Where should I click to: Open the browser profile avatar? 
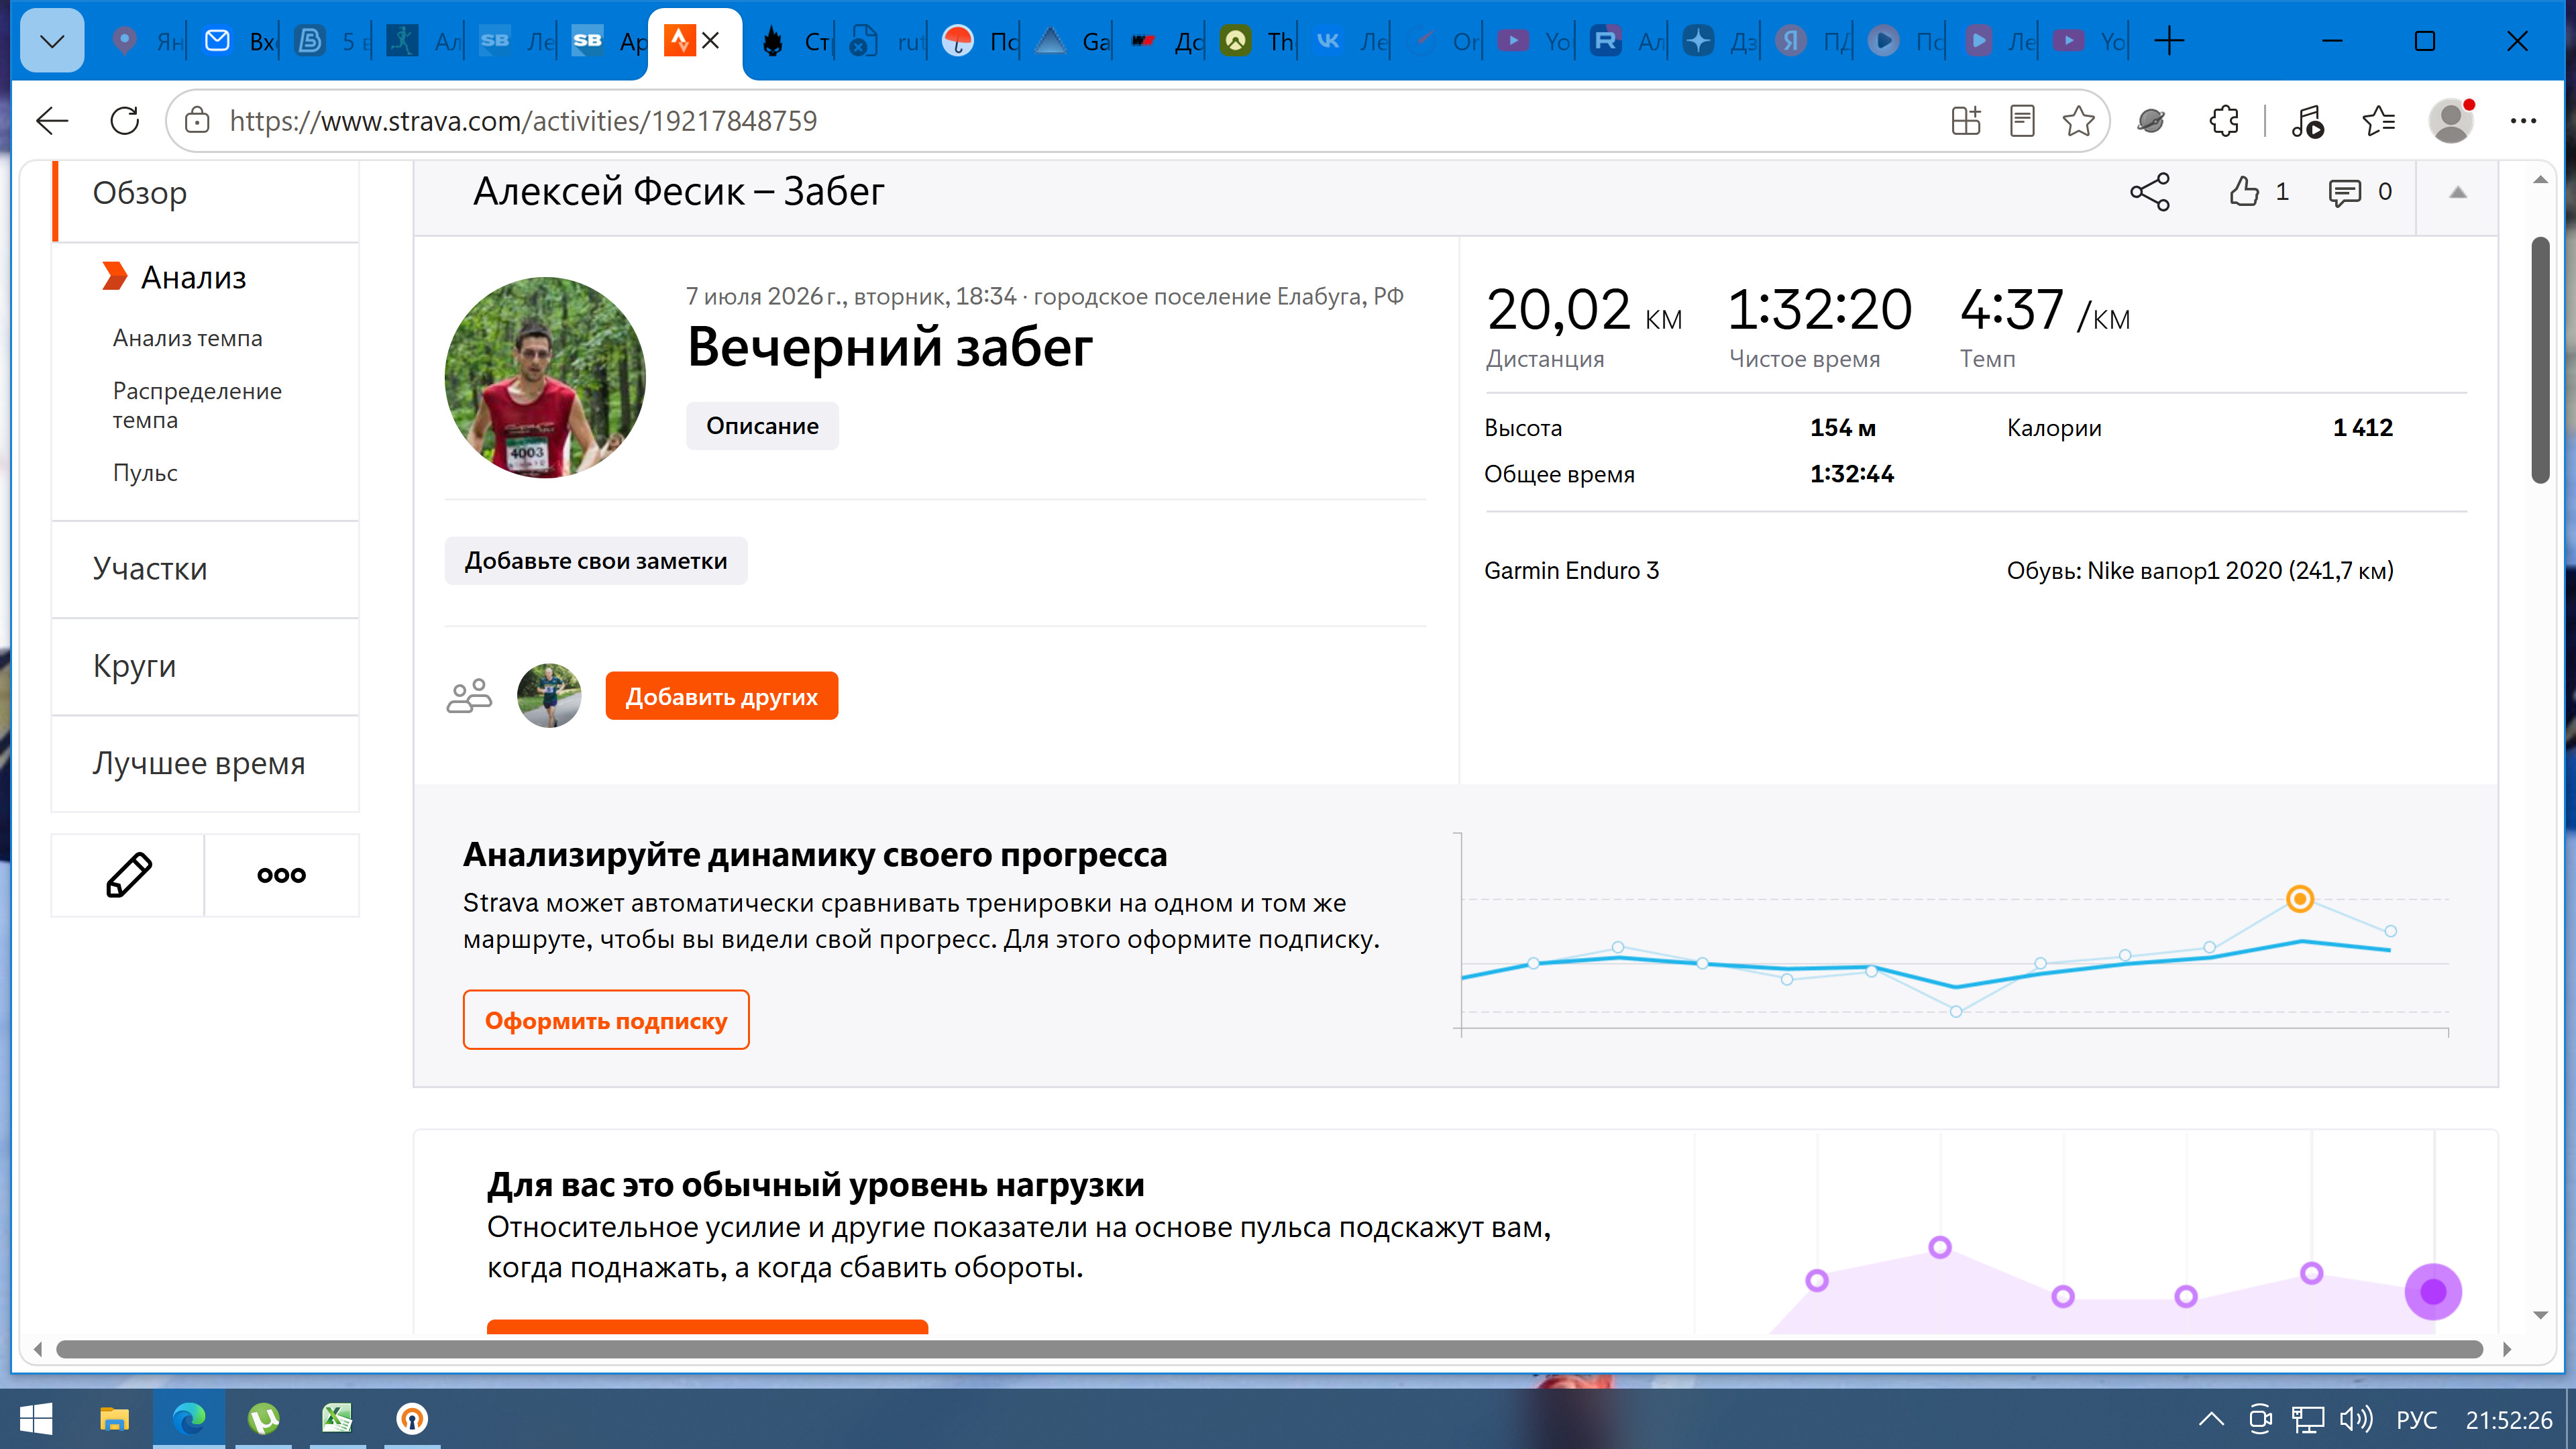(2451, 121)
